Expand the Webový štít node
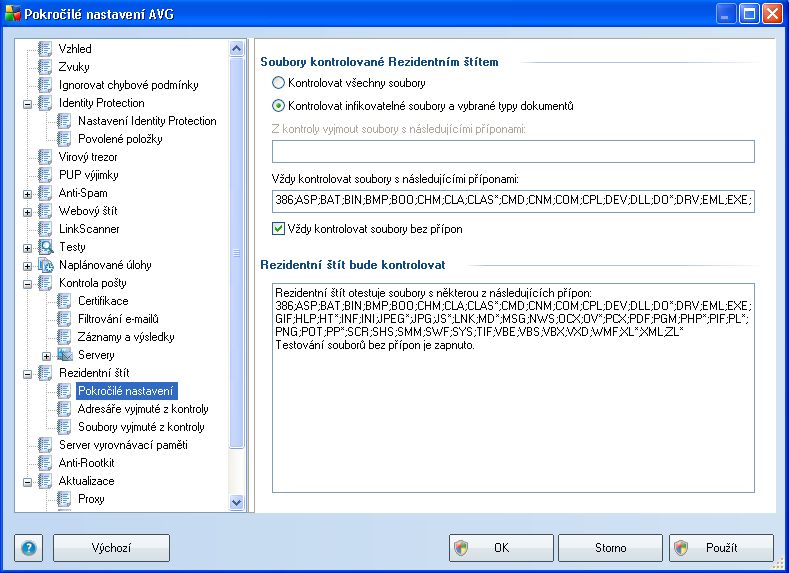The image size is (789, 573). [27, 212]
